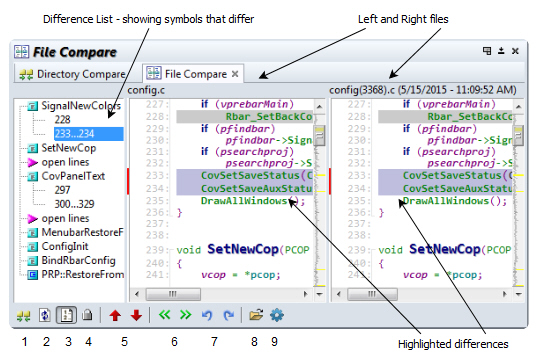
Task: Click the right arrow of the right pane's horizontal scrollbar
Action: pyautogui.click(x=504, y=294)
